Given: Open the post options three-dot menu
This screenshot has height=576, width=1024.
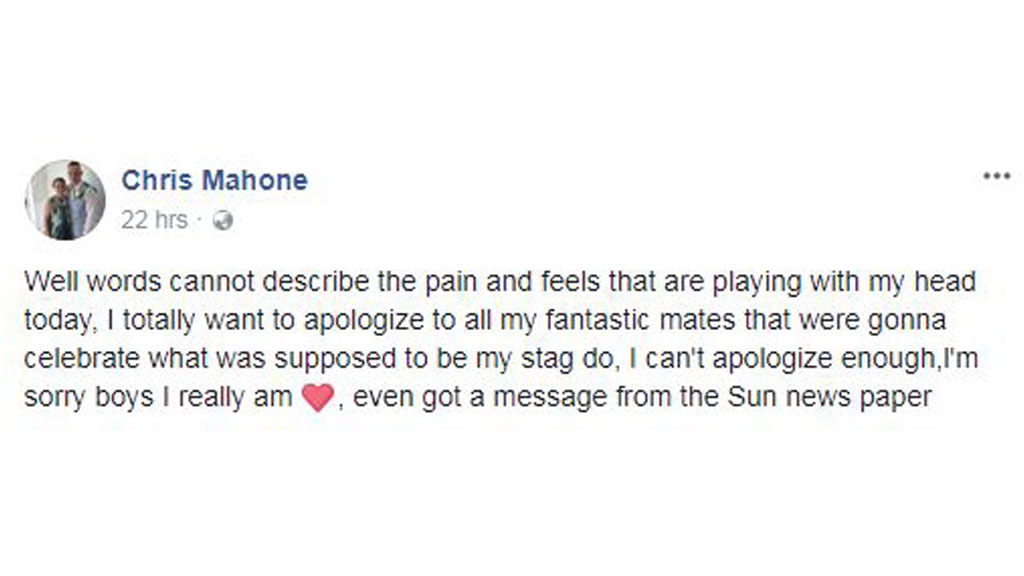Looking at the screenshot, I should click(x=997, y=176).
